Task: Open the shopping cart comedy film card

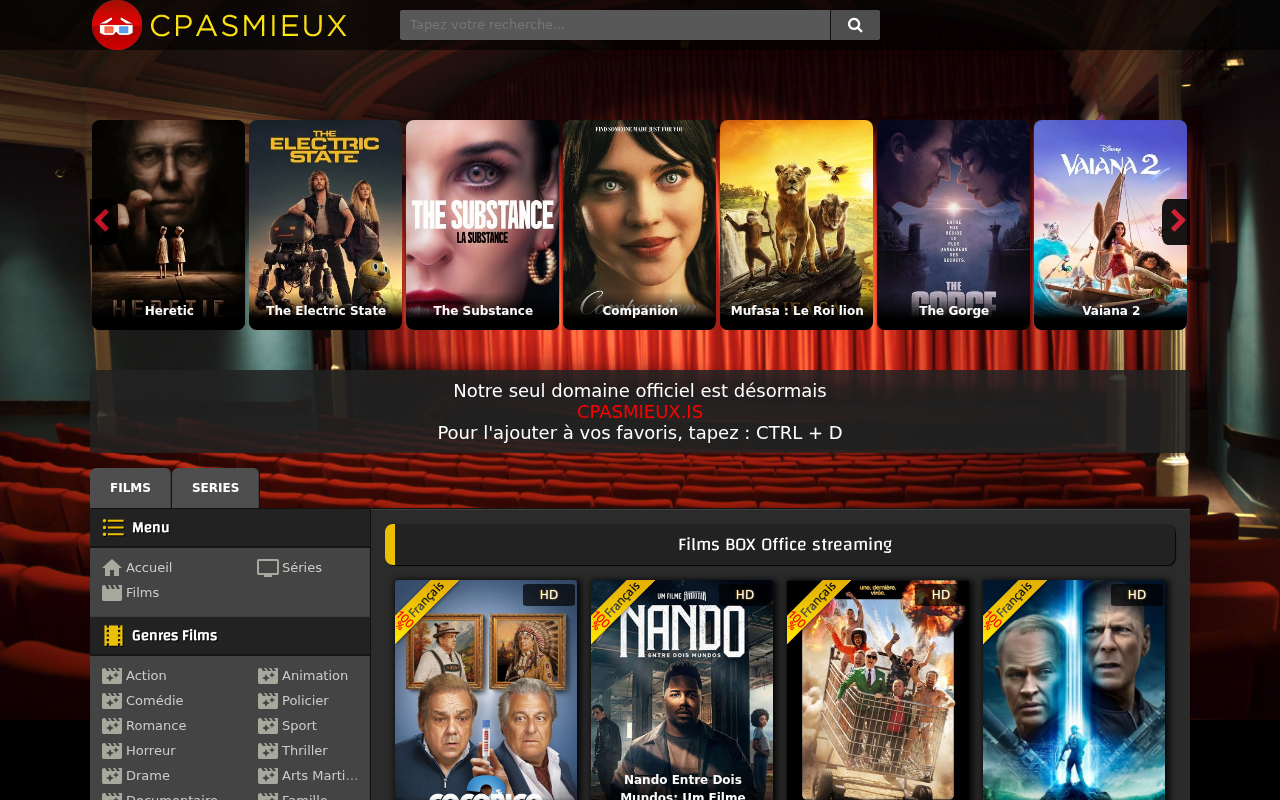Action: click(x=878, y=690)
